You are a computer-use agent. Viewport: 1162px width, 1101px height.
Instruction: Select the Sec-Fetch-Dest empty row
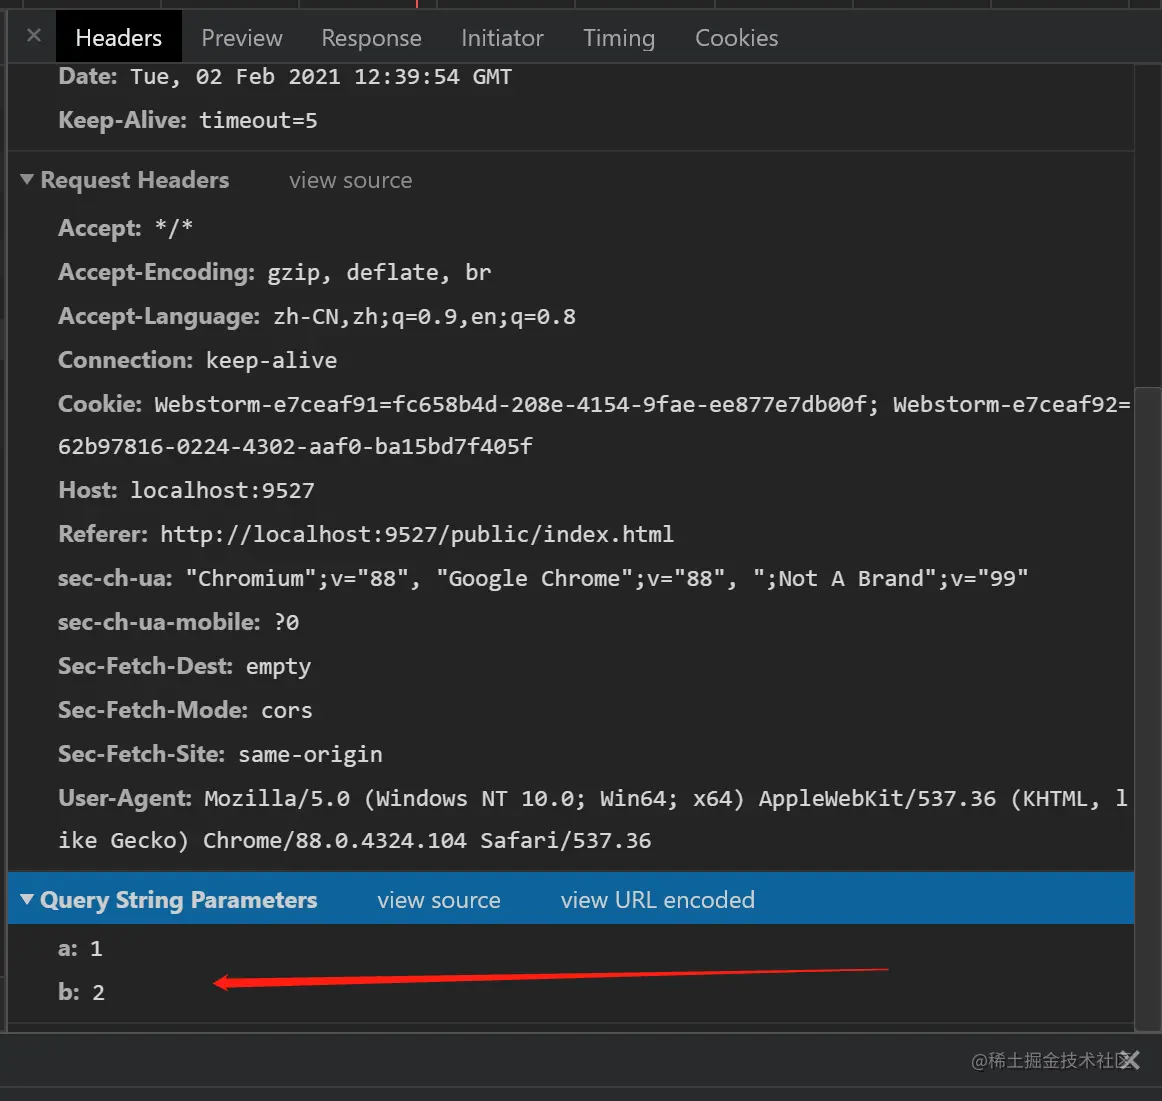(x=184, y=666)
